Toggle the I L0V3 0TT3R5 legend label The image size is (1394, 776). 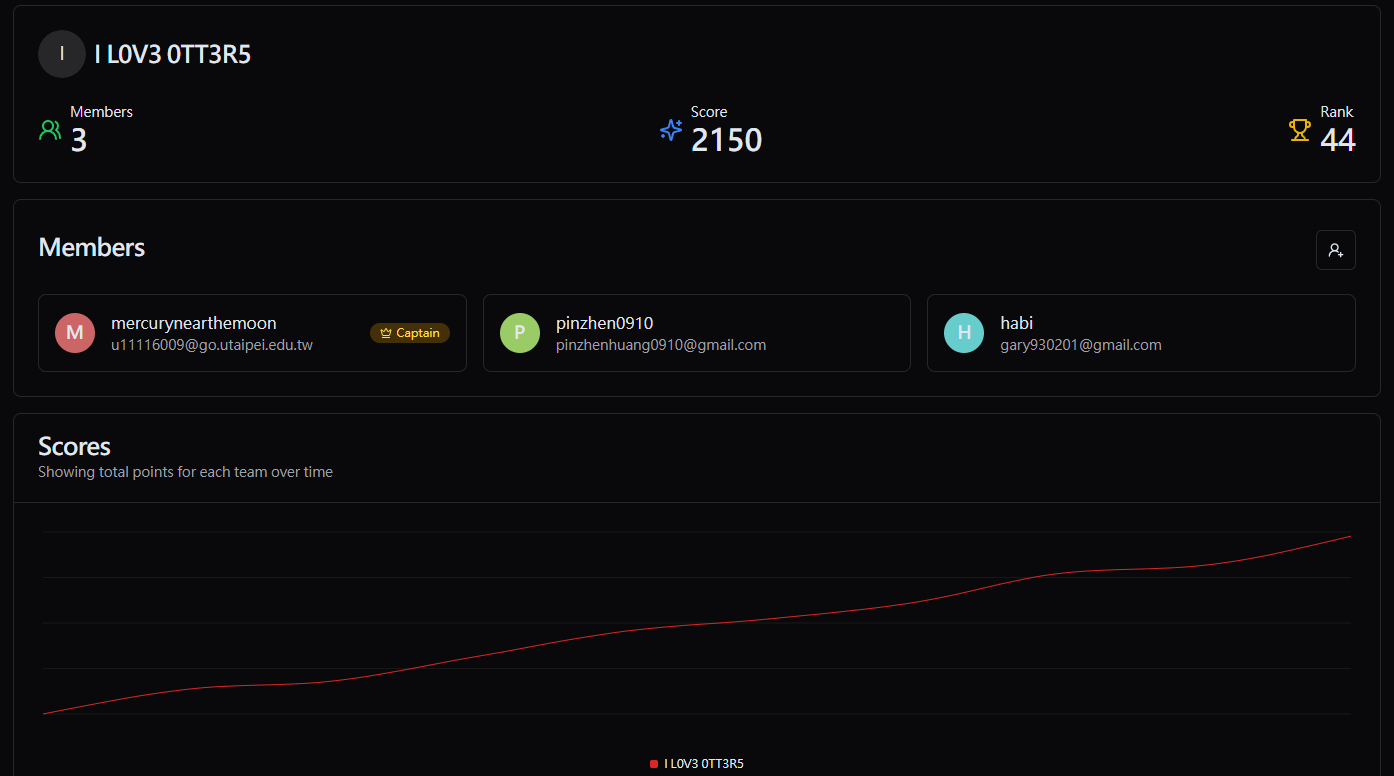click(704, 764)
